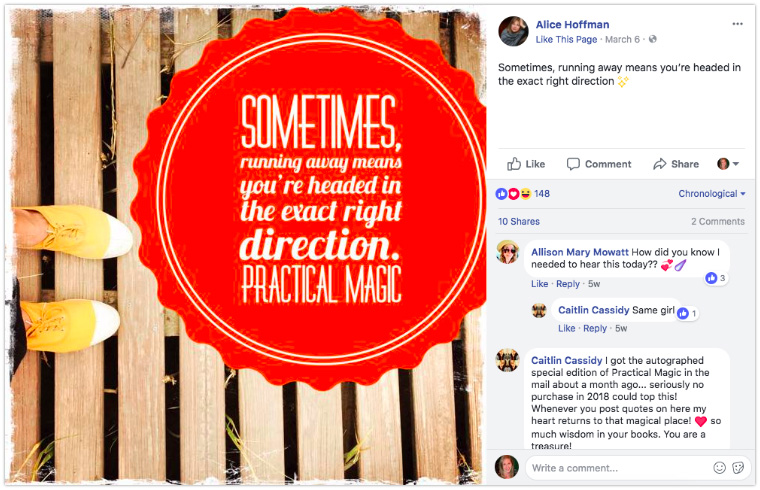760x490 pixels.
Task: Click like count on Caitlin's reply
Action: (x=687, y=314)
